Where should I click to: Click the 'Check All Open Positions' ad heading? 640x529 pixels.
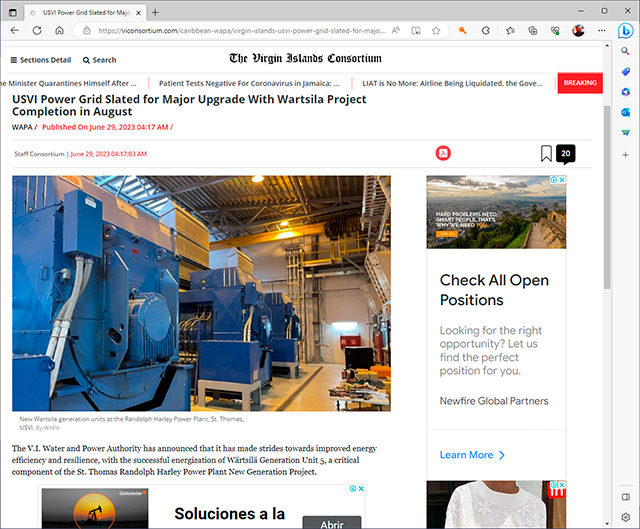tap(494, 290)
